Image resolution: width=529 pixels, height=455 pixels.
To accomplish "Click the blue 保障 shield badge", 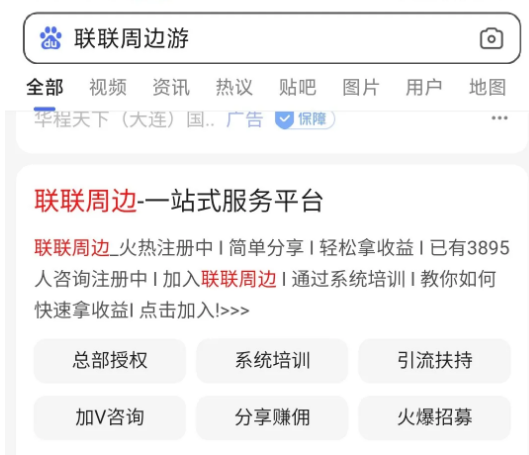I will (305, 119).
